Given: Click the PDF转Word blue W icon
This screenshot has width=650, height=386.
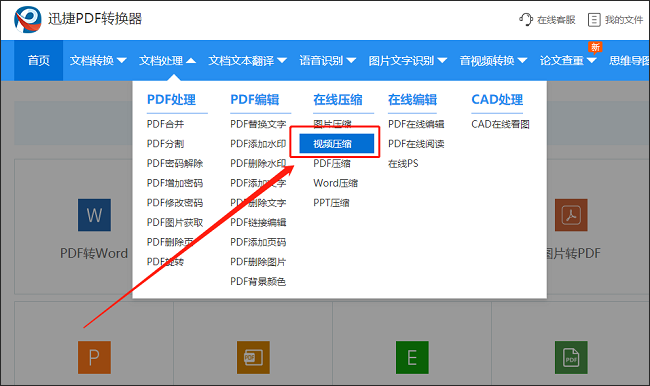Looking at the screenshot, I should pyautogui.click(x=95, y=215).
